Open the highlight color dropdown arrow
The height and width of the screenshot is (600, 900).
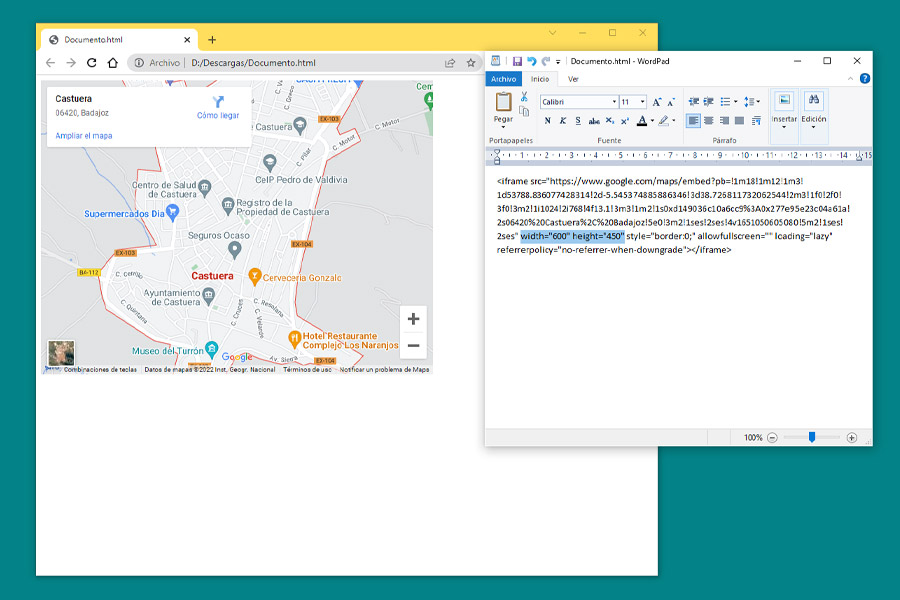point(673,121)
